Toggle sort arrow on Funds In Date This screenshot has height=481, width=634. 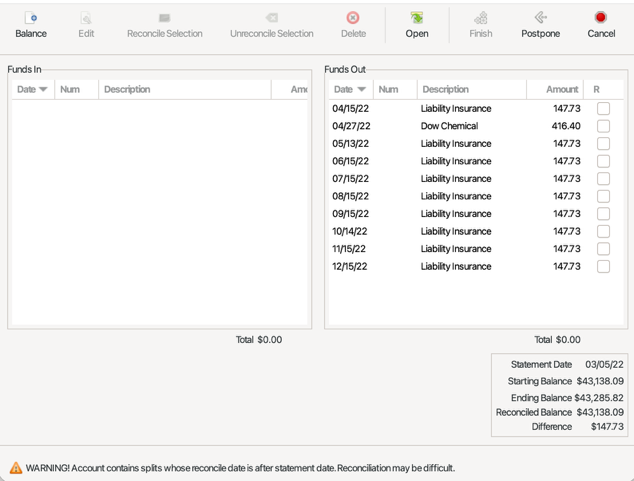point(43,90)
